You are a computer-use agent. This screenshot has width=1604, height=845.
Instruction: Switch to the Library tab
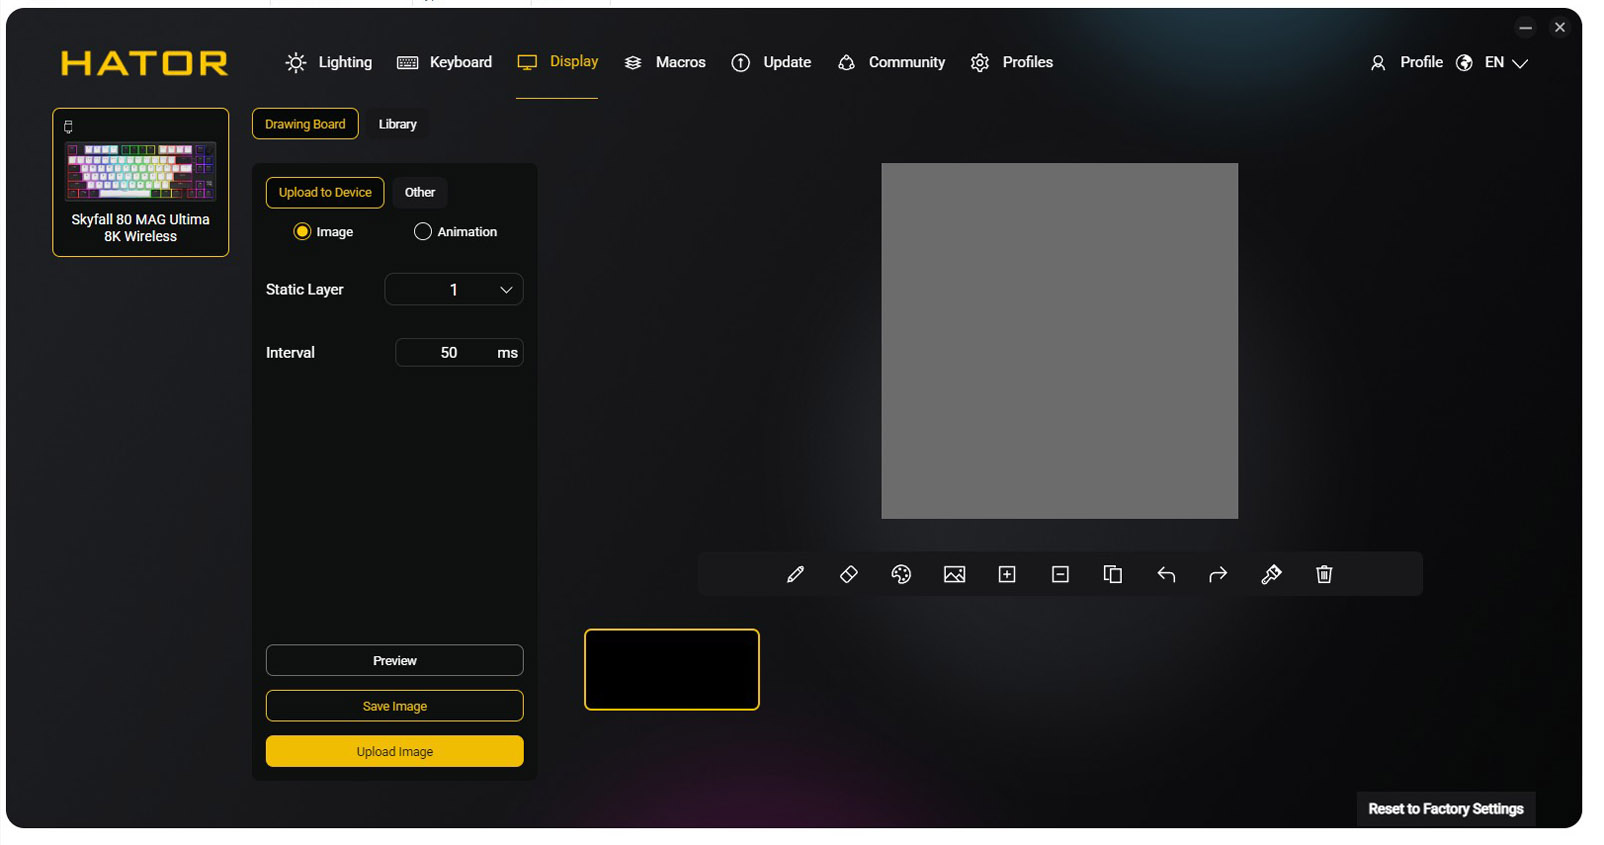[397, 124]
